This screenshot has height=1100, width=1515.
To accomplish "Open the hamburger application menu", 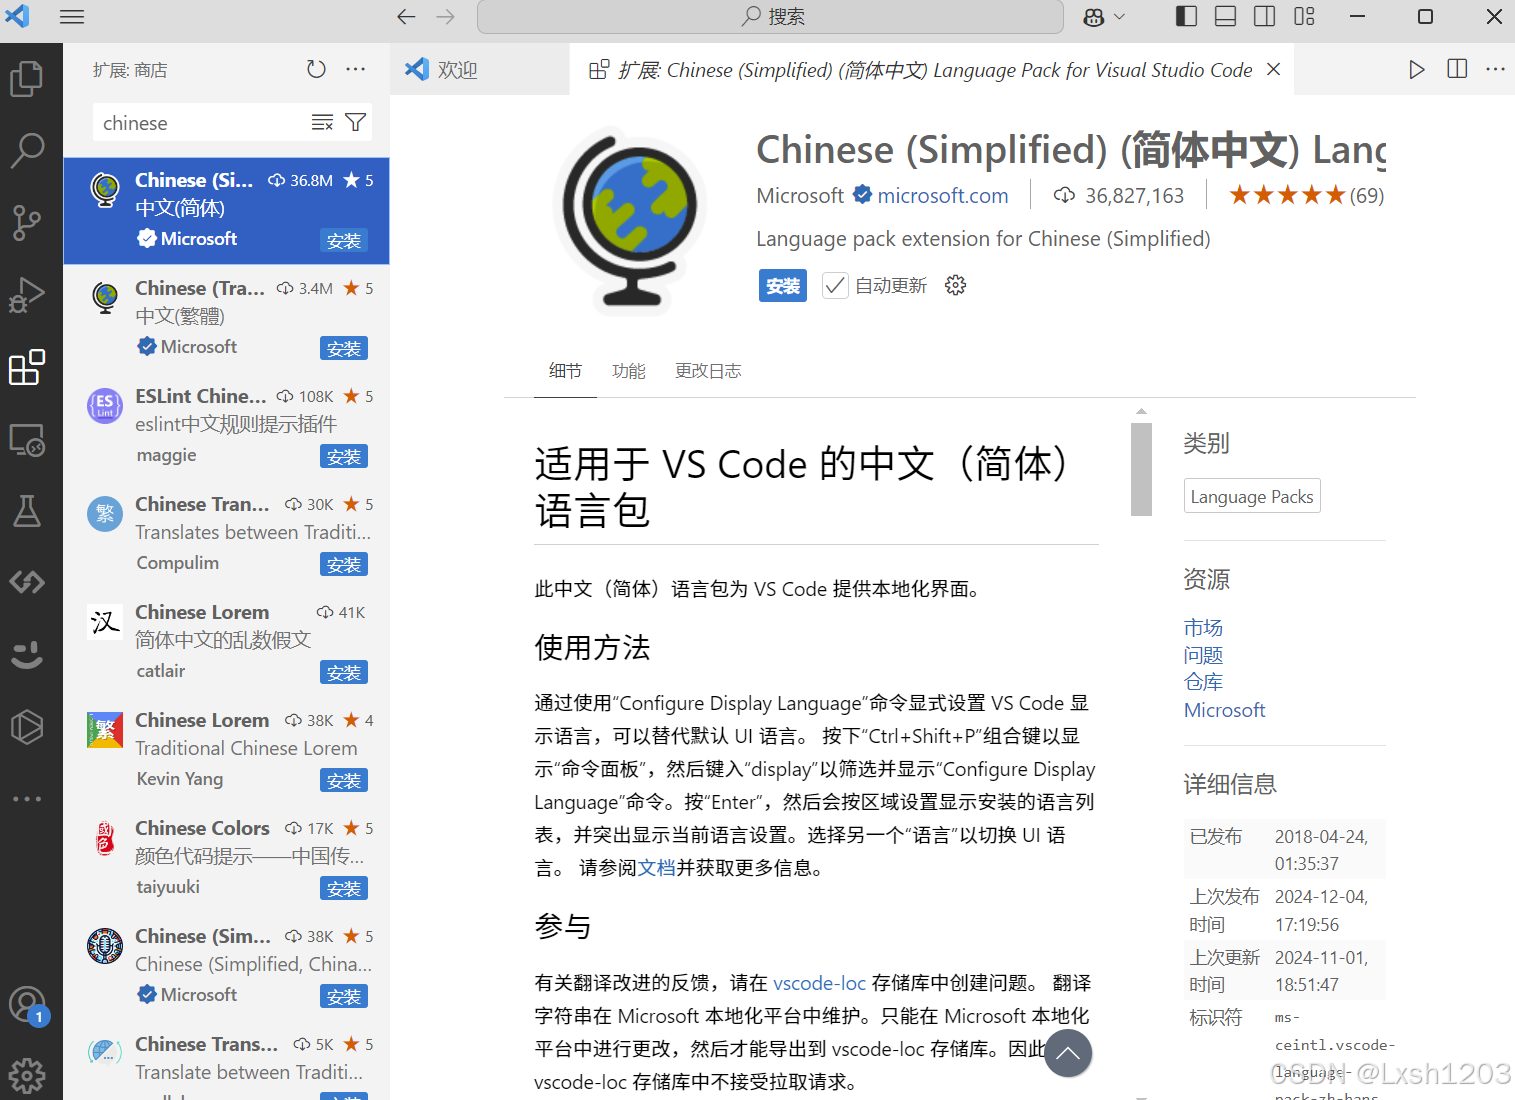I will 72,17.
